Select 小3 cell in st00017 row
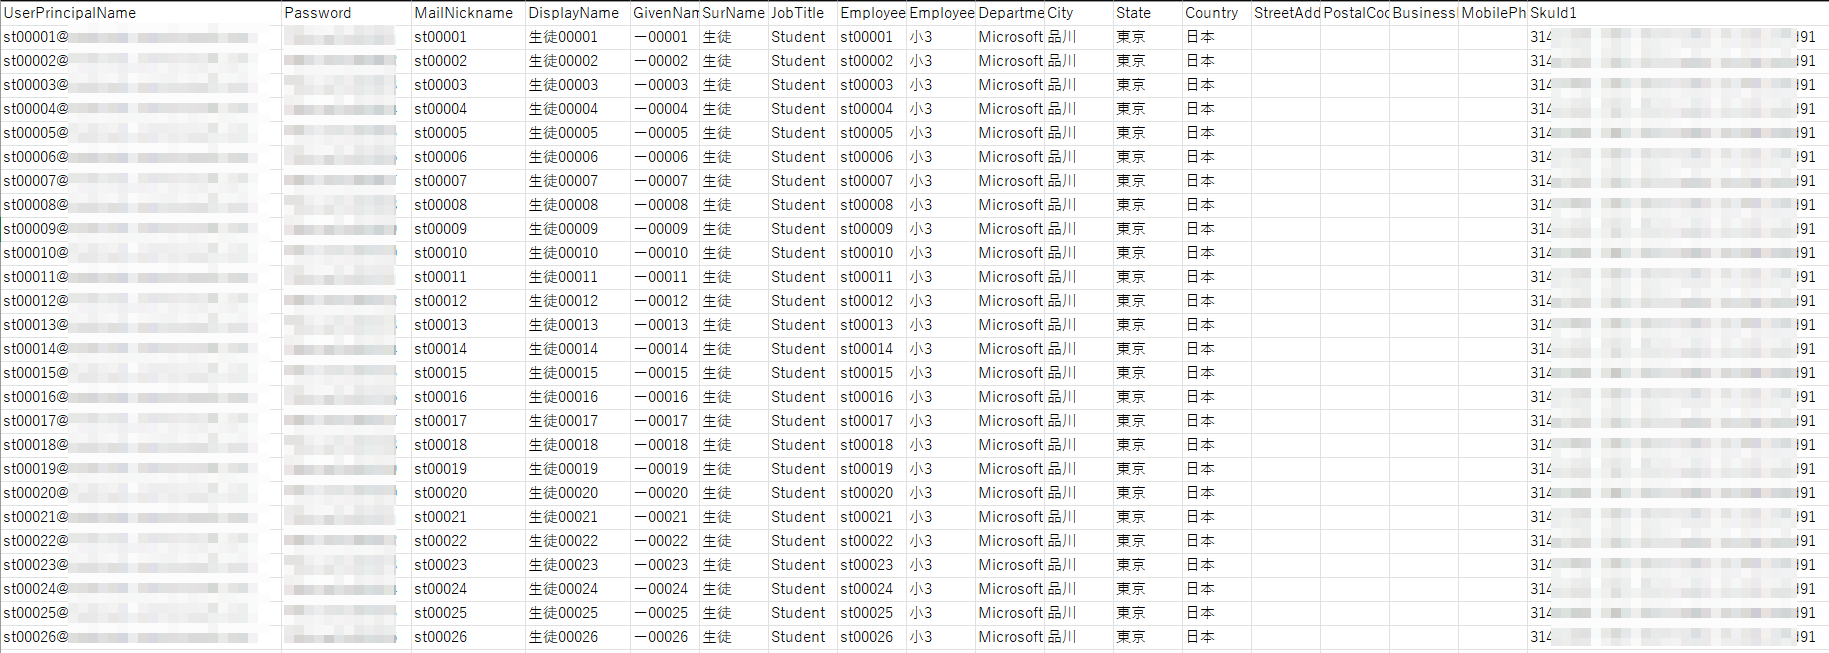The image size is (1829, 653). pos(941,421)
